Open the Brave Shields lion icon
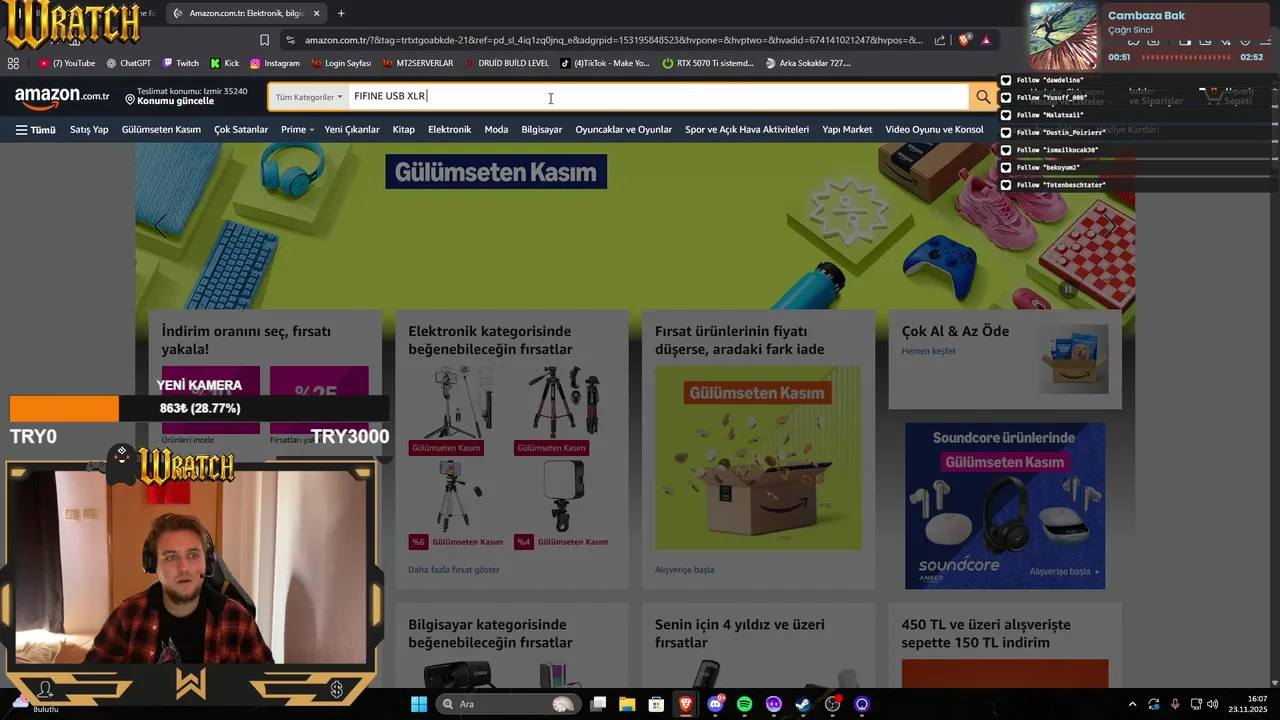The width and height of the screenshot is (1280, 720). 964,40
